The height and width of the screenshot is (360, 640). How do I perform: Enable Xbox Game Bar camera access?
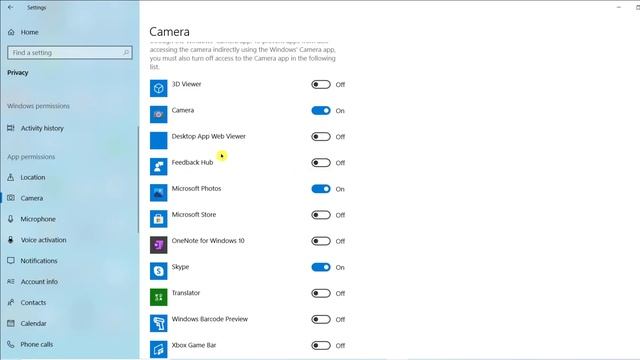321,346
